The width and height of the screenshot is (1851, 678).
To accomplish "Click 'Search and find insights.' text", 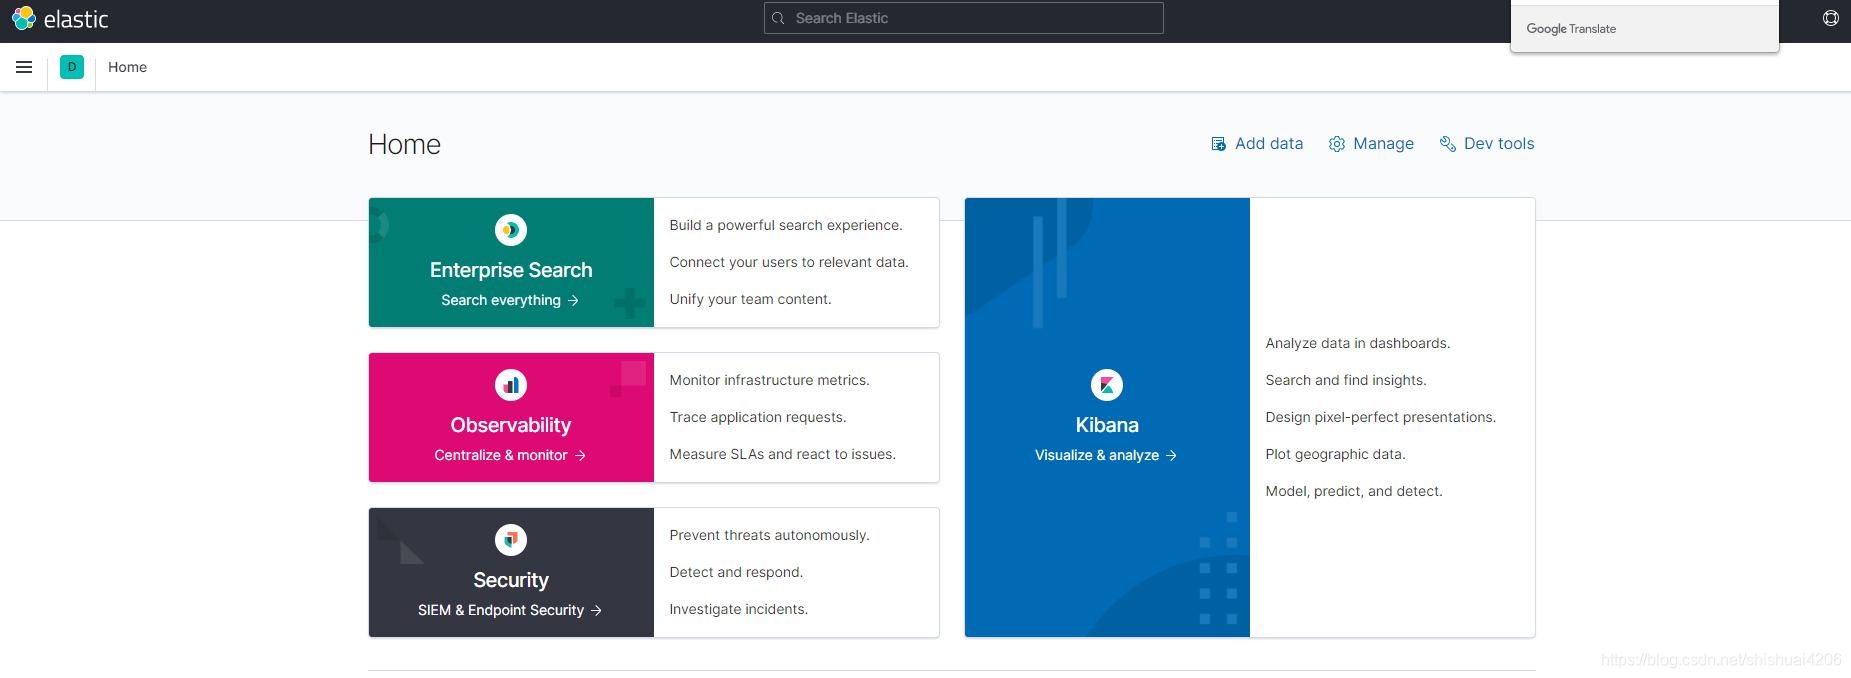I will pyautogui.click(x=1346, y=380).
